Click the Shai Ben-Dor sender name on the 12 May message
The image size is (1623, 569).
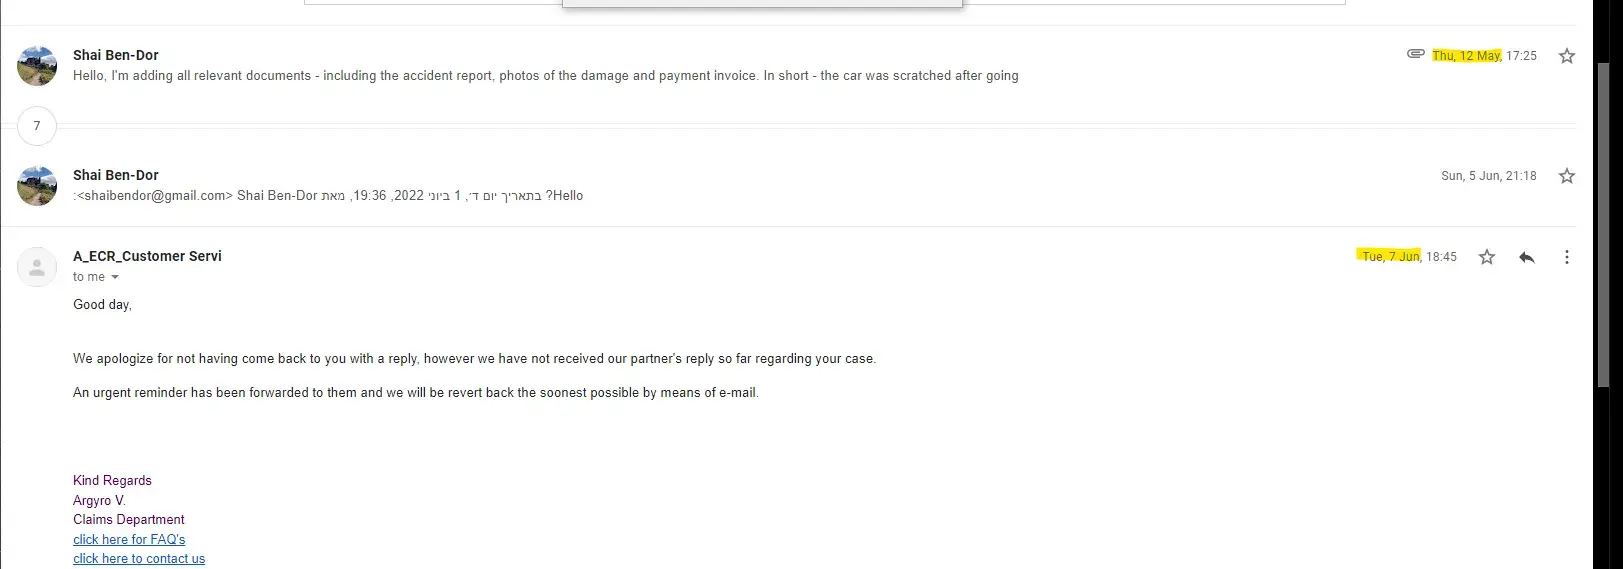click(x=116, y=55)
